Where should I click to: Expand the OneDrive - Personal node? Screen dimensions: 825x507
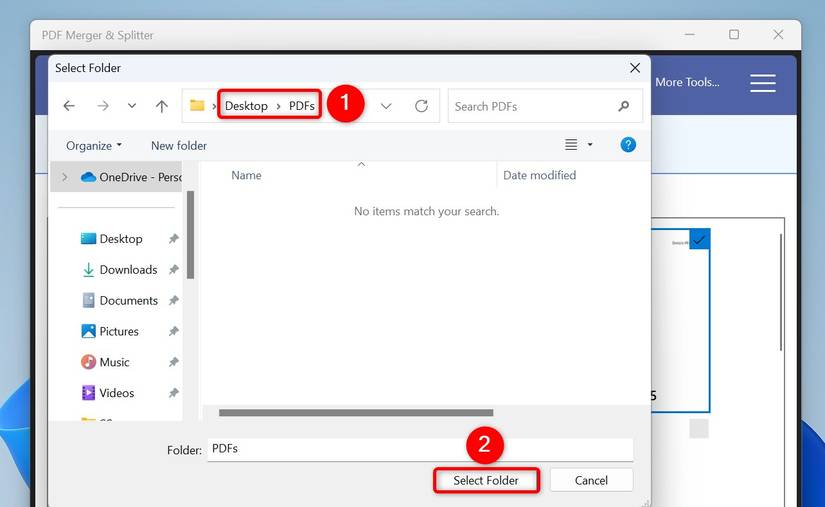click(64, 177)
